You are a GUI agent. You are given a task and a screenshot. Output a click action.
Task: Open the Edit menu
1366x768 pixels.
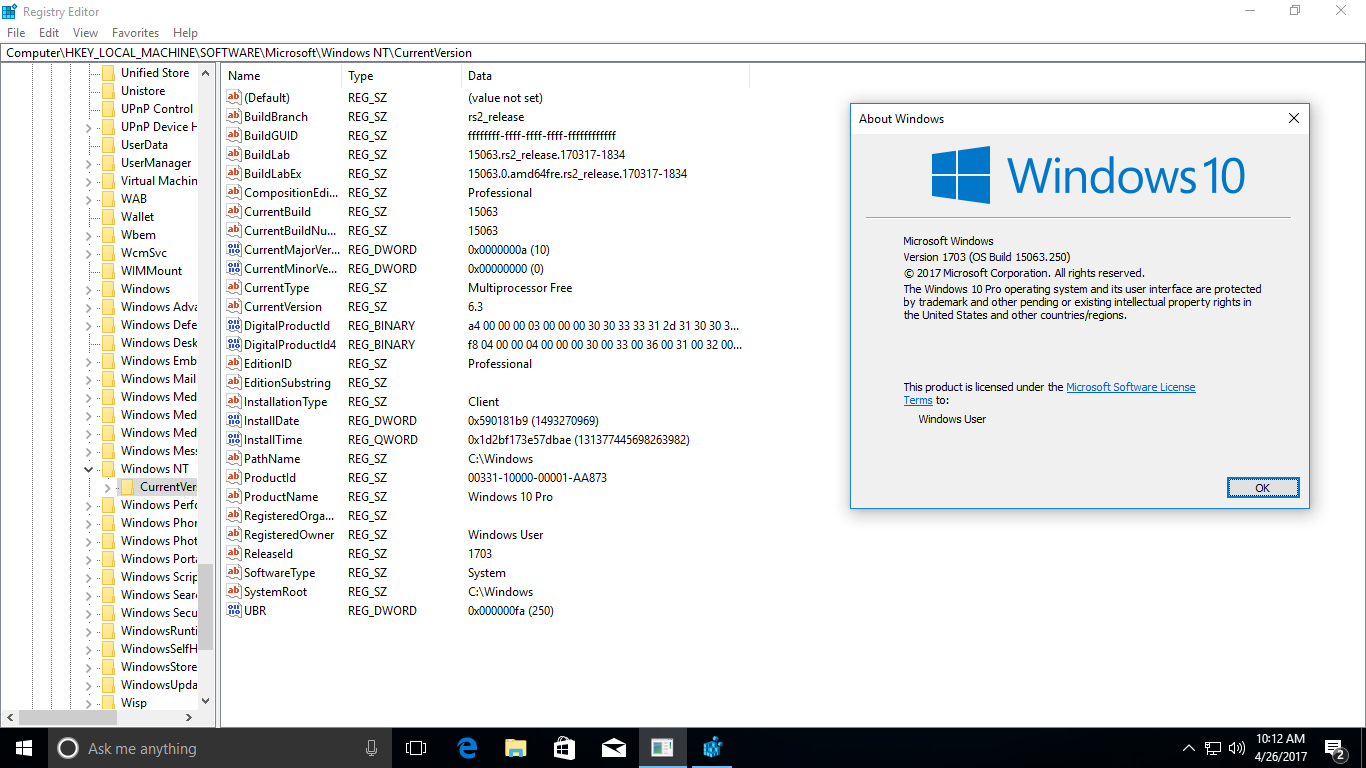coord(49,33)
